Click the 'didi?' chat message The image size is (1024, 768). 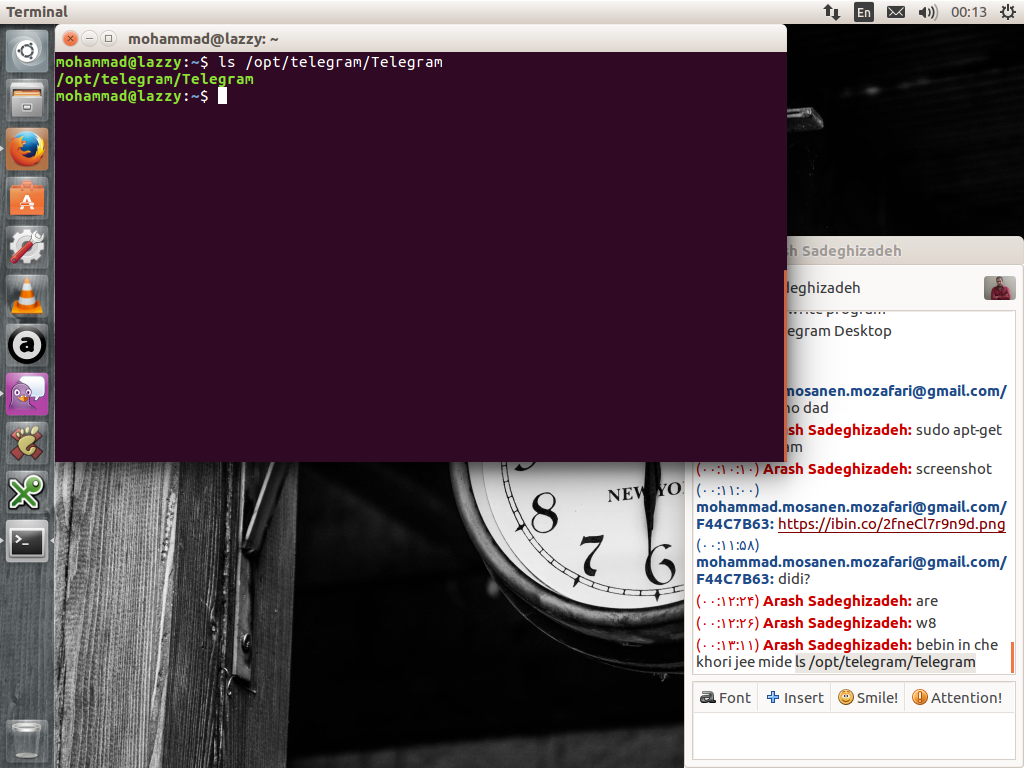pos(794,579)
